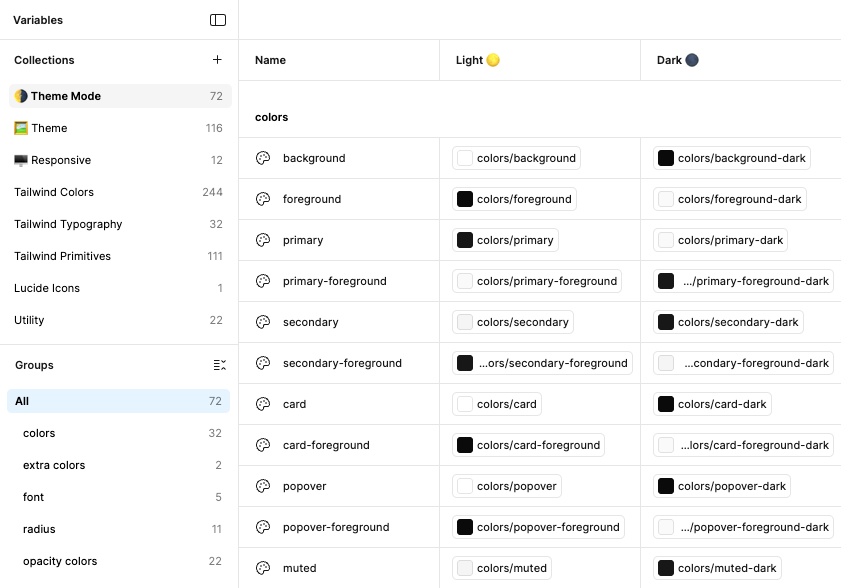
Task: Click the secondary variable name cell
Action: pyautogui.click(x=311, y=322)
